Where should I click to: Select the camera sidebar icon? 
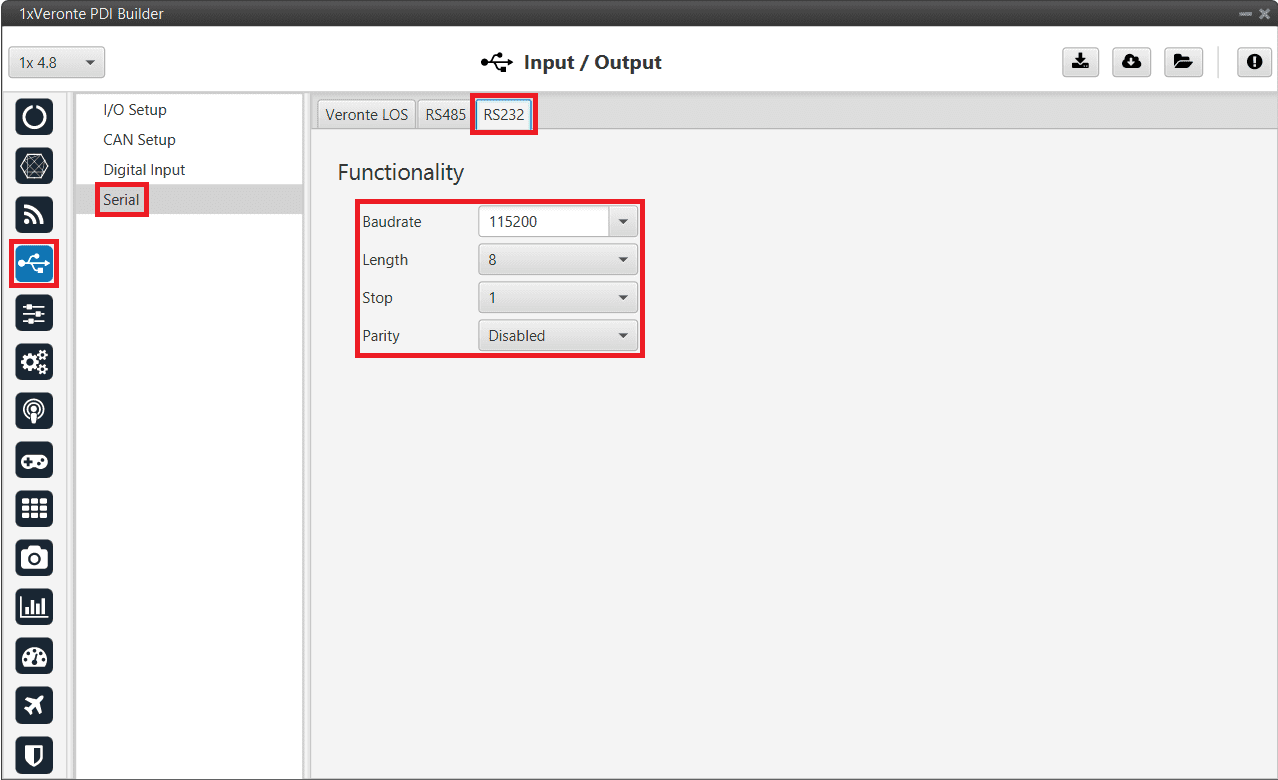pyautogui.click(x=34, y=558)
